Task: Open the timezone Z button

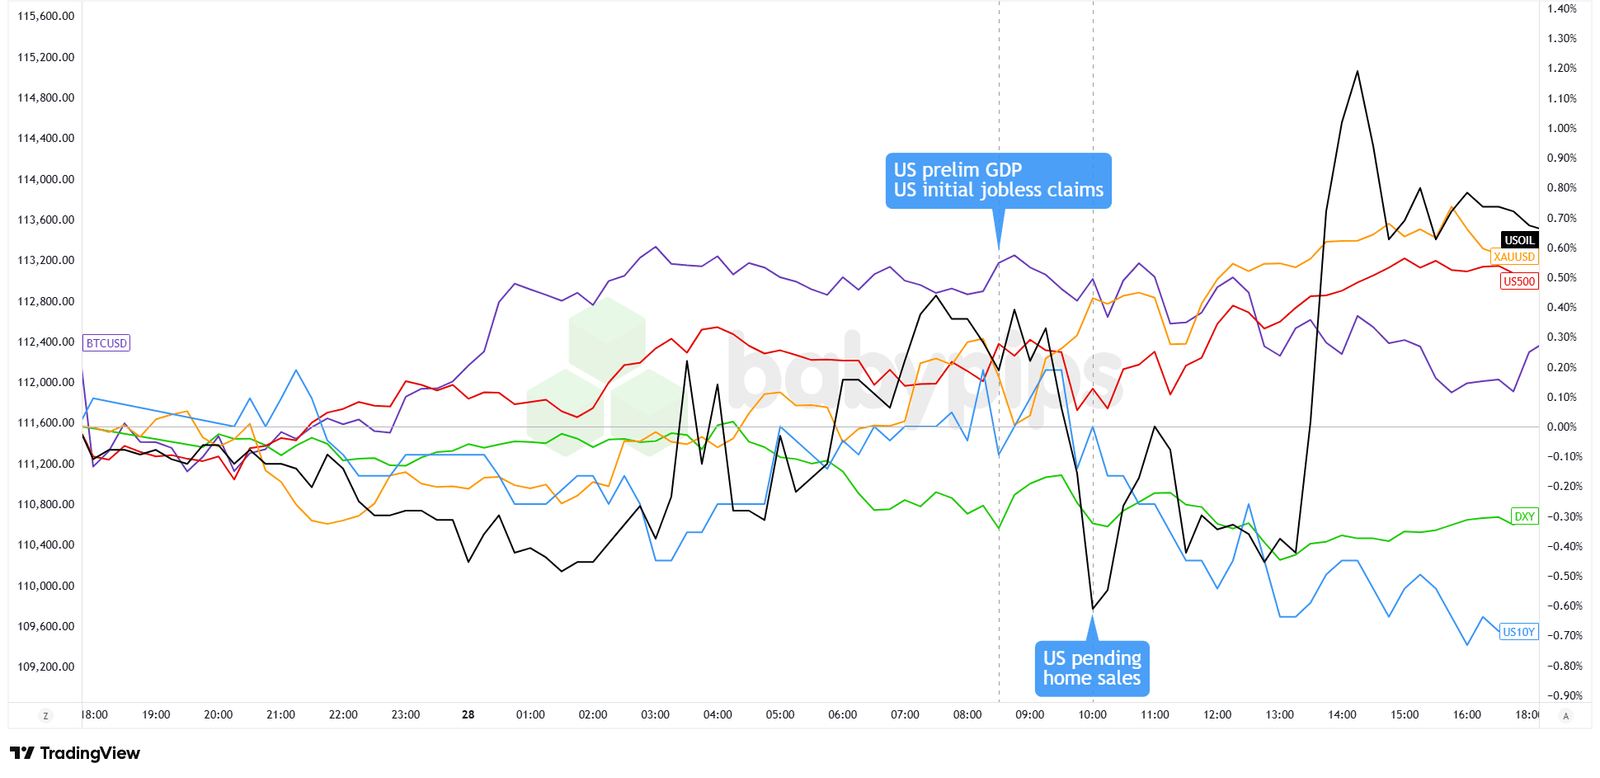Action: pyautogui.click(x=45, y=716)
